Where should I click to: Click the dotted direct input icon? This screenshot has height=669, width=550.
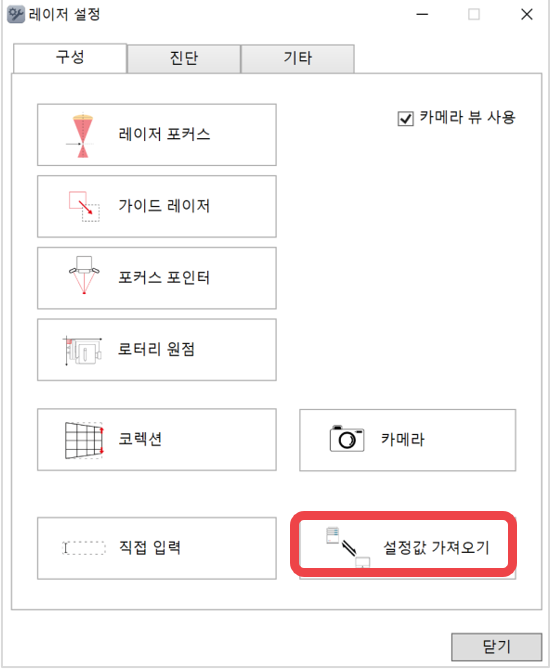[84, 548]
